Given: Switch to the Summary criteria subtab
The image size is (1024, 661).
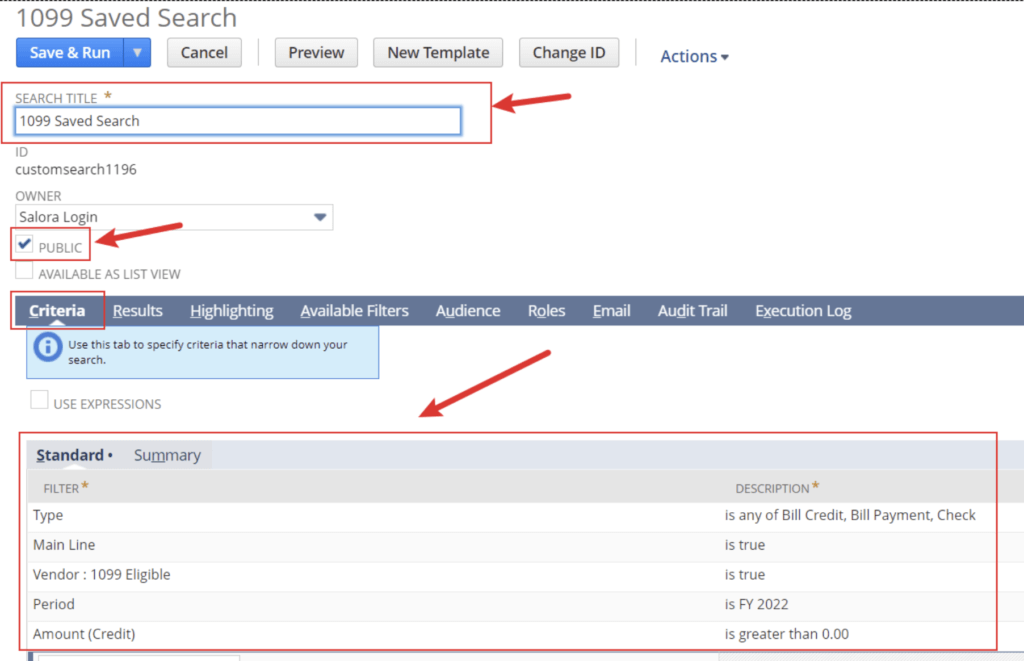Looking at the screenshot, I should click(167, 455).
